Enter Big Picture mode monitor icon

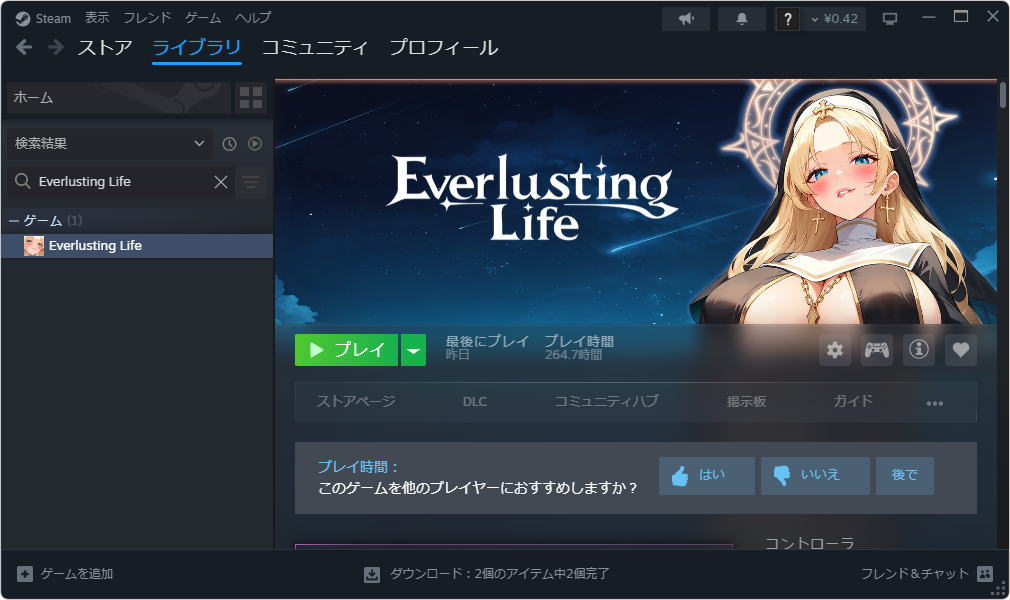(x=890, y=19)
